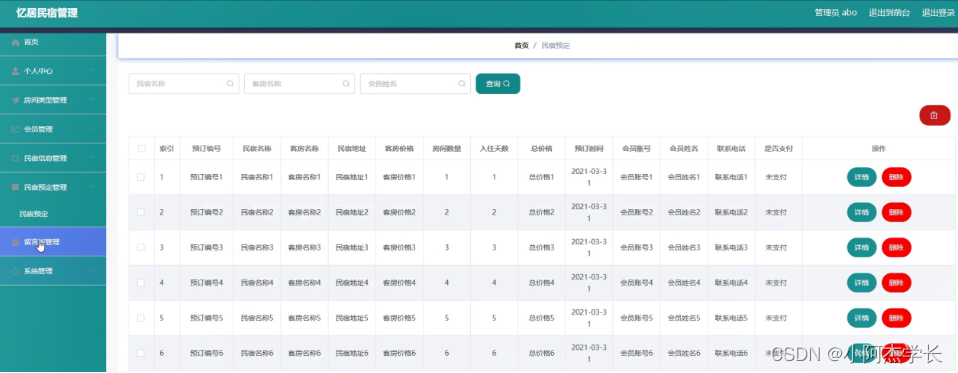Click 删除 for row 预订编号2

[896, 212]
